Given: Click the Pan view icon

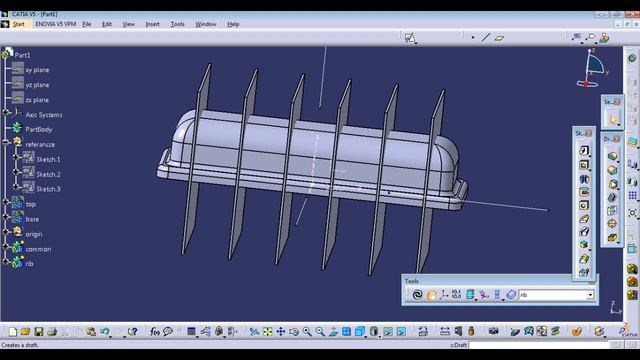Looking at the screenshot, I should pyautogui.click(x=281, y=332).
